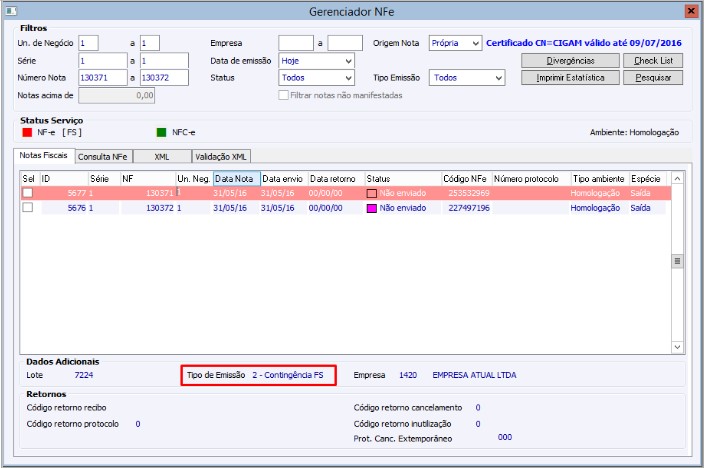704x468 pixels.
Task: Click Empresa code 1420
Action: point(408,375)
